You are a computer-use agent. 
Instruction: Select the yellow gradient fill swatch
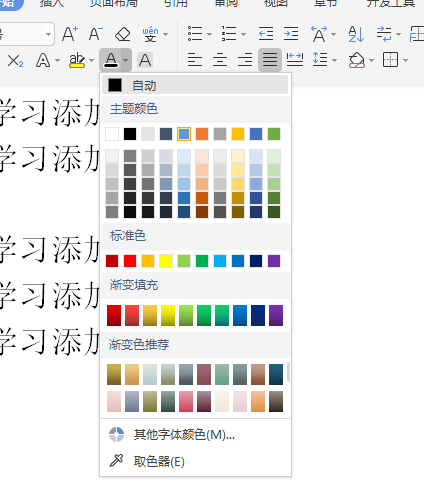click(x=168, y=315)
